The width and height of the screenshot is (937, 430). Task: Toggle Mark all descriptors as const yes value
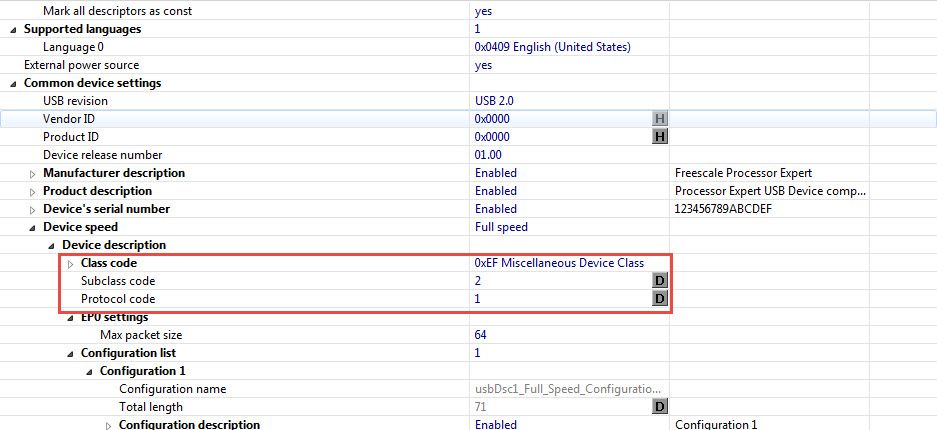coord(483,11)
